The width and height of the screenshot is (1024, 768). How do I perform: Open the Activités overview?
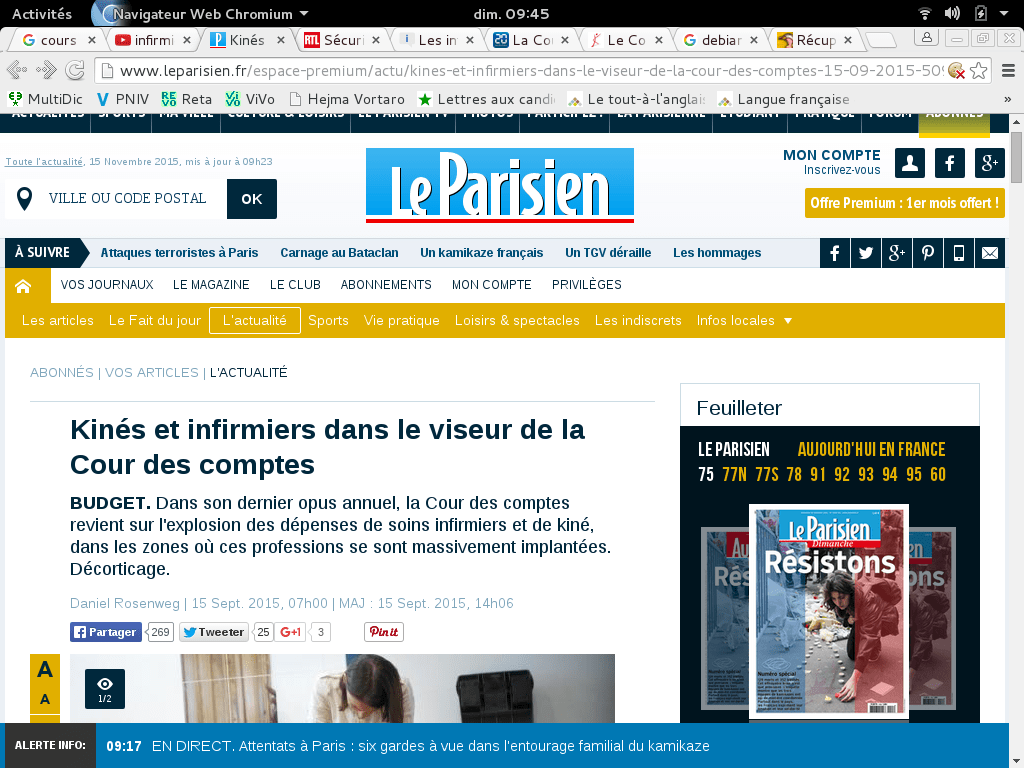tap(42, 14)
